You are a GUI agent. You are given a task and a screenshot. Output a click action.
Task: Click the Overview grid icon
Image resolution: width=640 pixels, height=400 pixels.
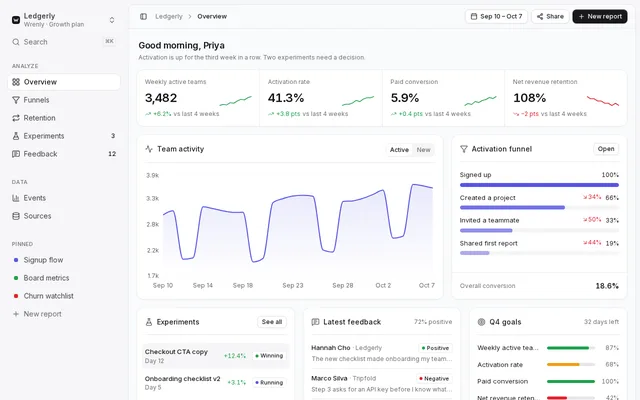click(x=16, y=82)
